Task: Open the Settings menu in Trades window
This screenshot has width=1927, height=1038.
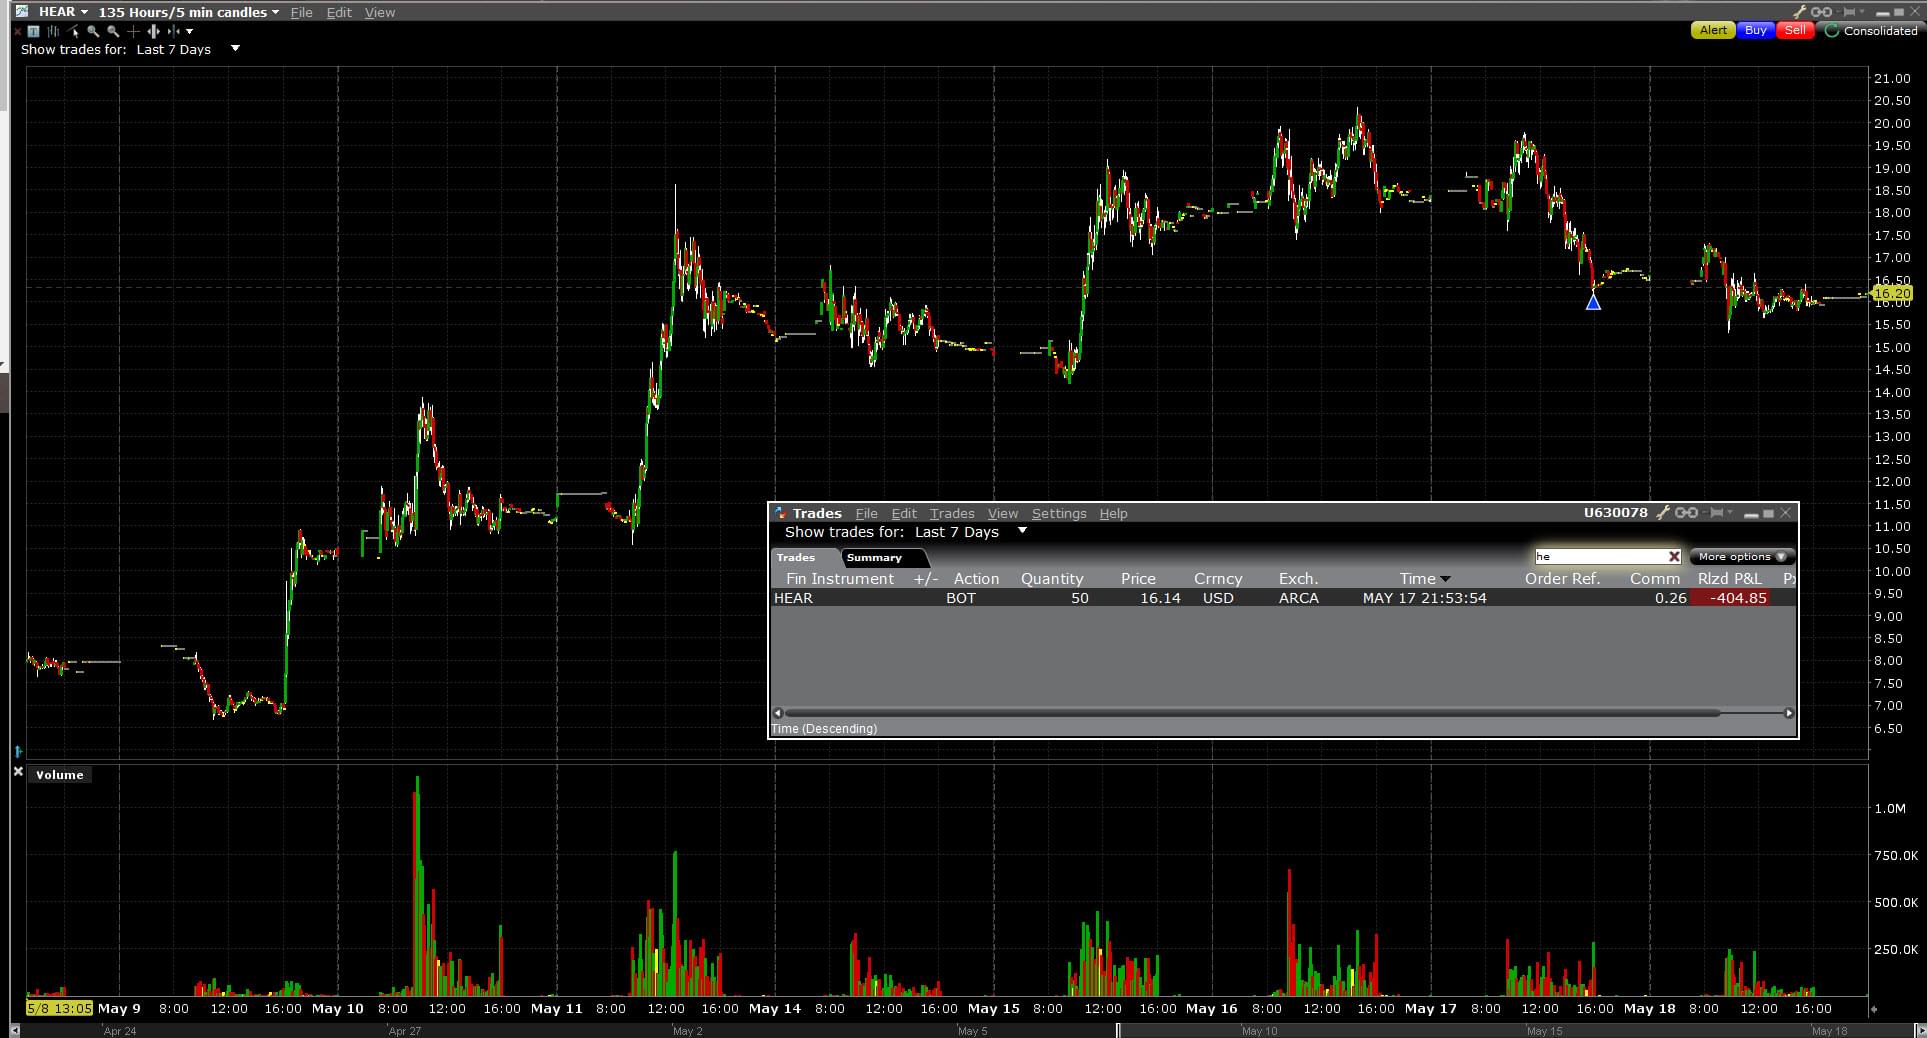Action: (x=1058, y=513)
